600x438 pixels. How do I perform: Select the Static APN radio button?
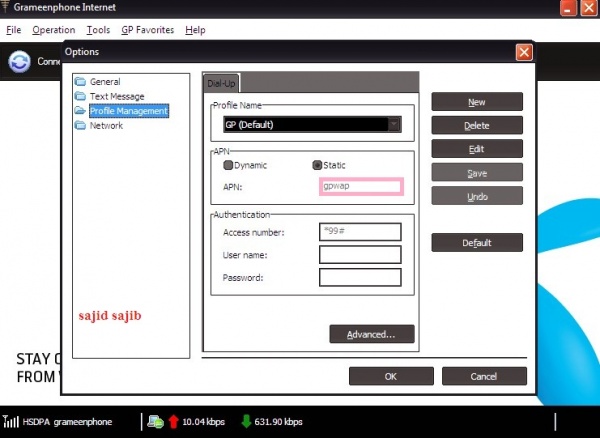point(317,165)
